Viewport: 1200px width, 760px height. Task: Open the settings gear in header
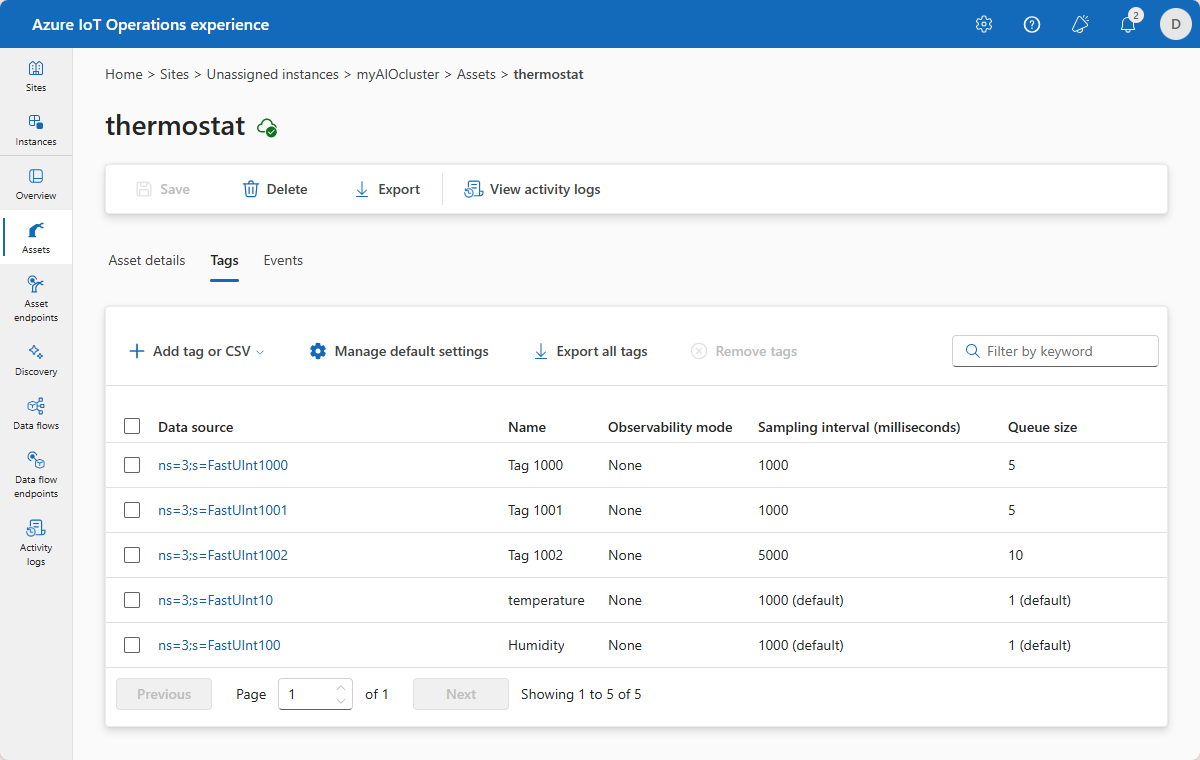(984, 24)
